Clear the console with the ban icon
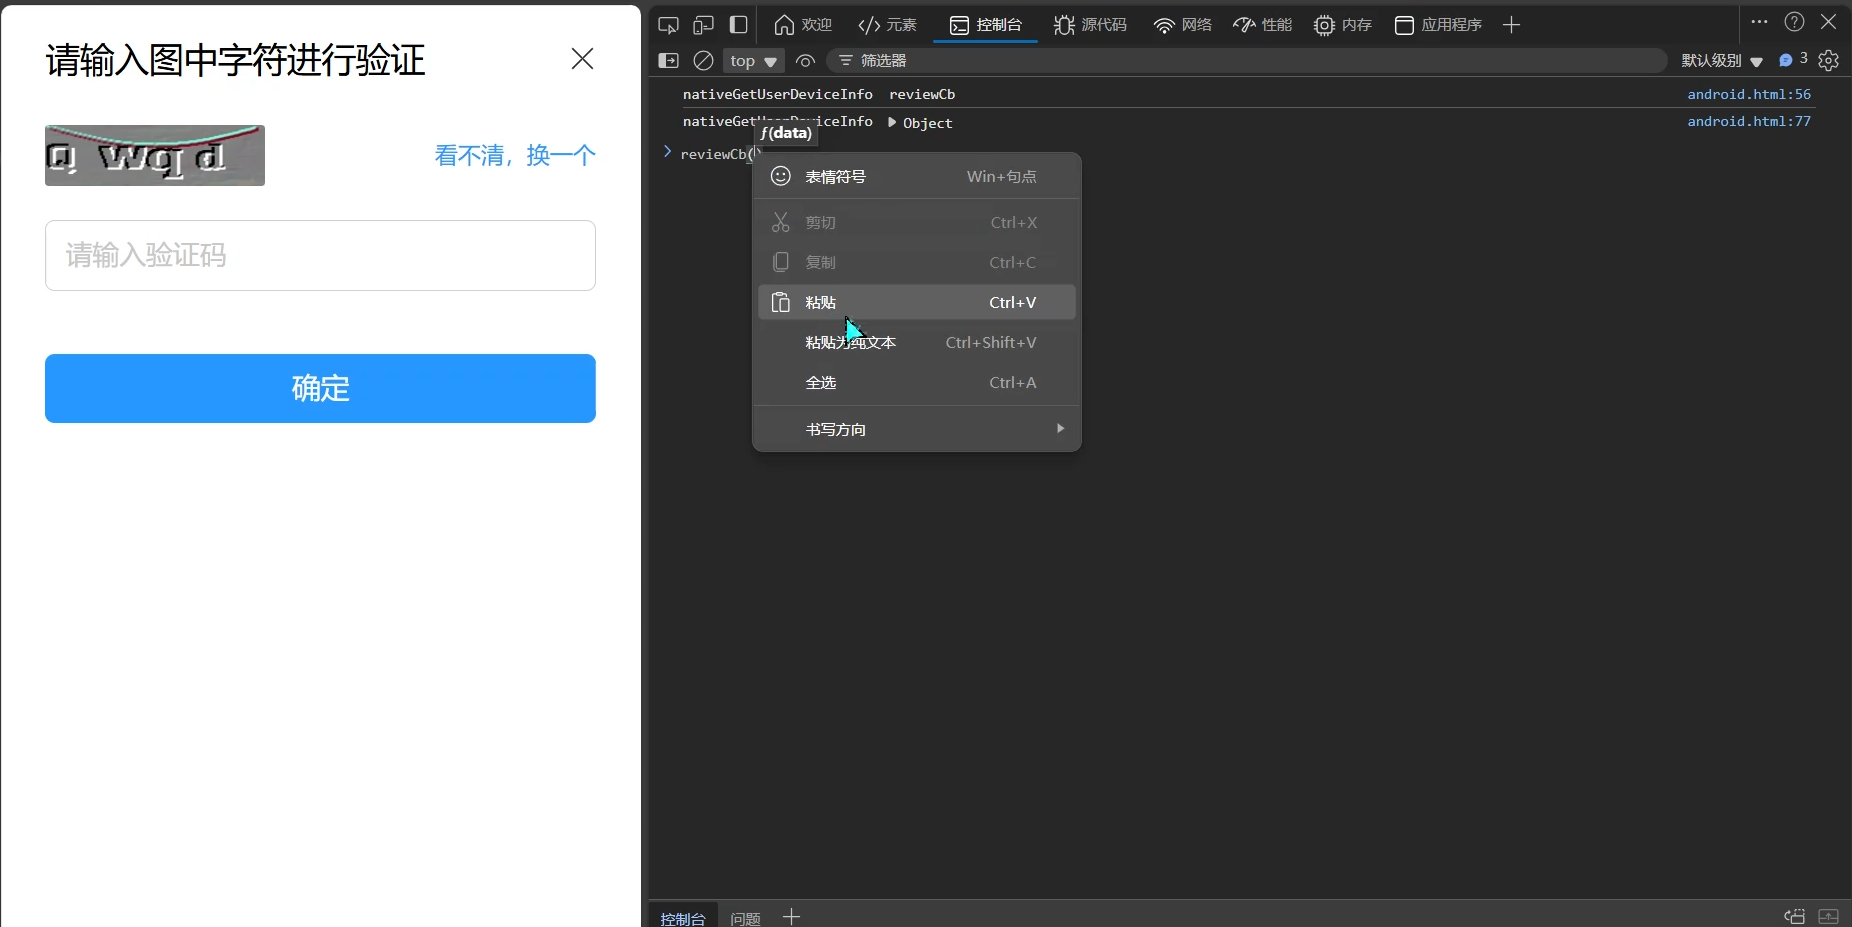This screenshot has height=927, width=1852. (703, 61)
